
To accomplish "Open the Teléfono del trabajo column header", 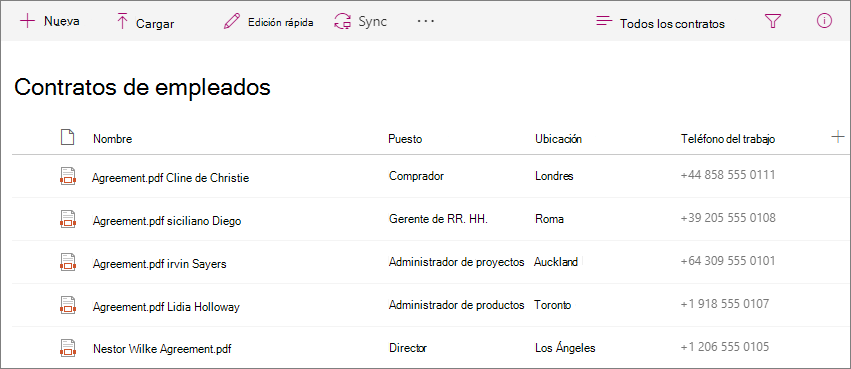I will point(728,139).
